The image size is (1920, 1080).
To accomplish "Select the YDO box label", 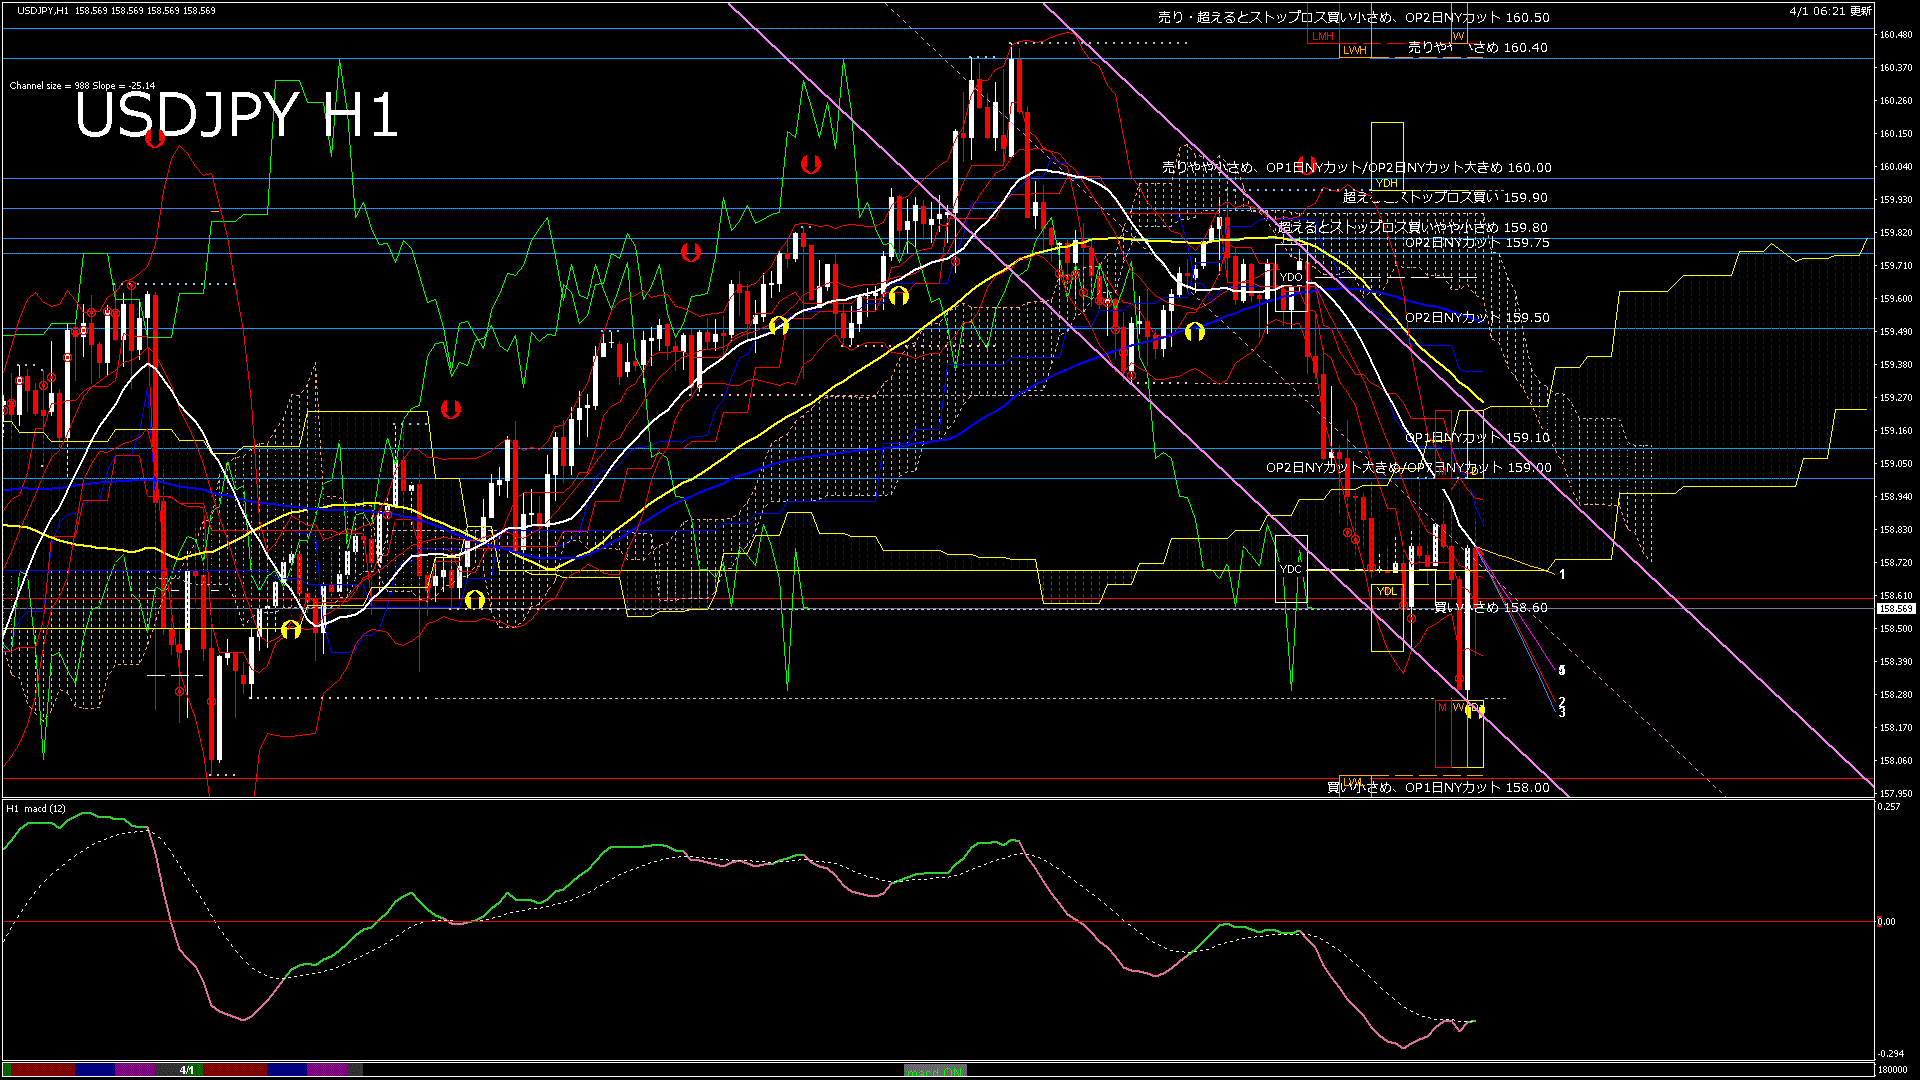I will (1290, 277).
